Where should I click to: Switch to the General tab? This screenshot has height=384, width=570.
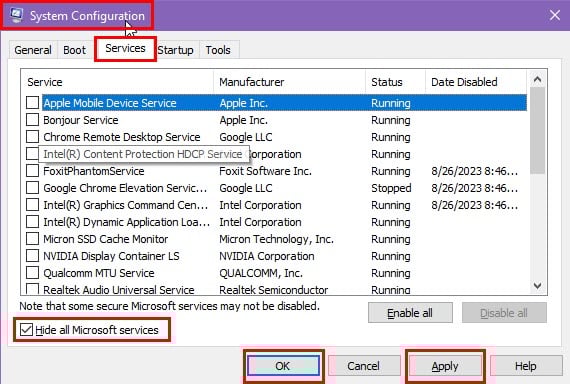click(x=33, y=50)
